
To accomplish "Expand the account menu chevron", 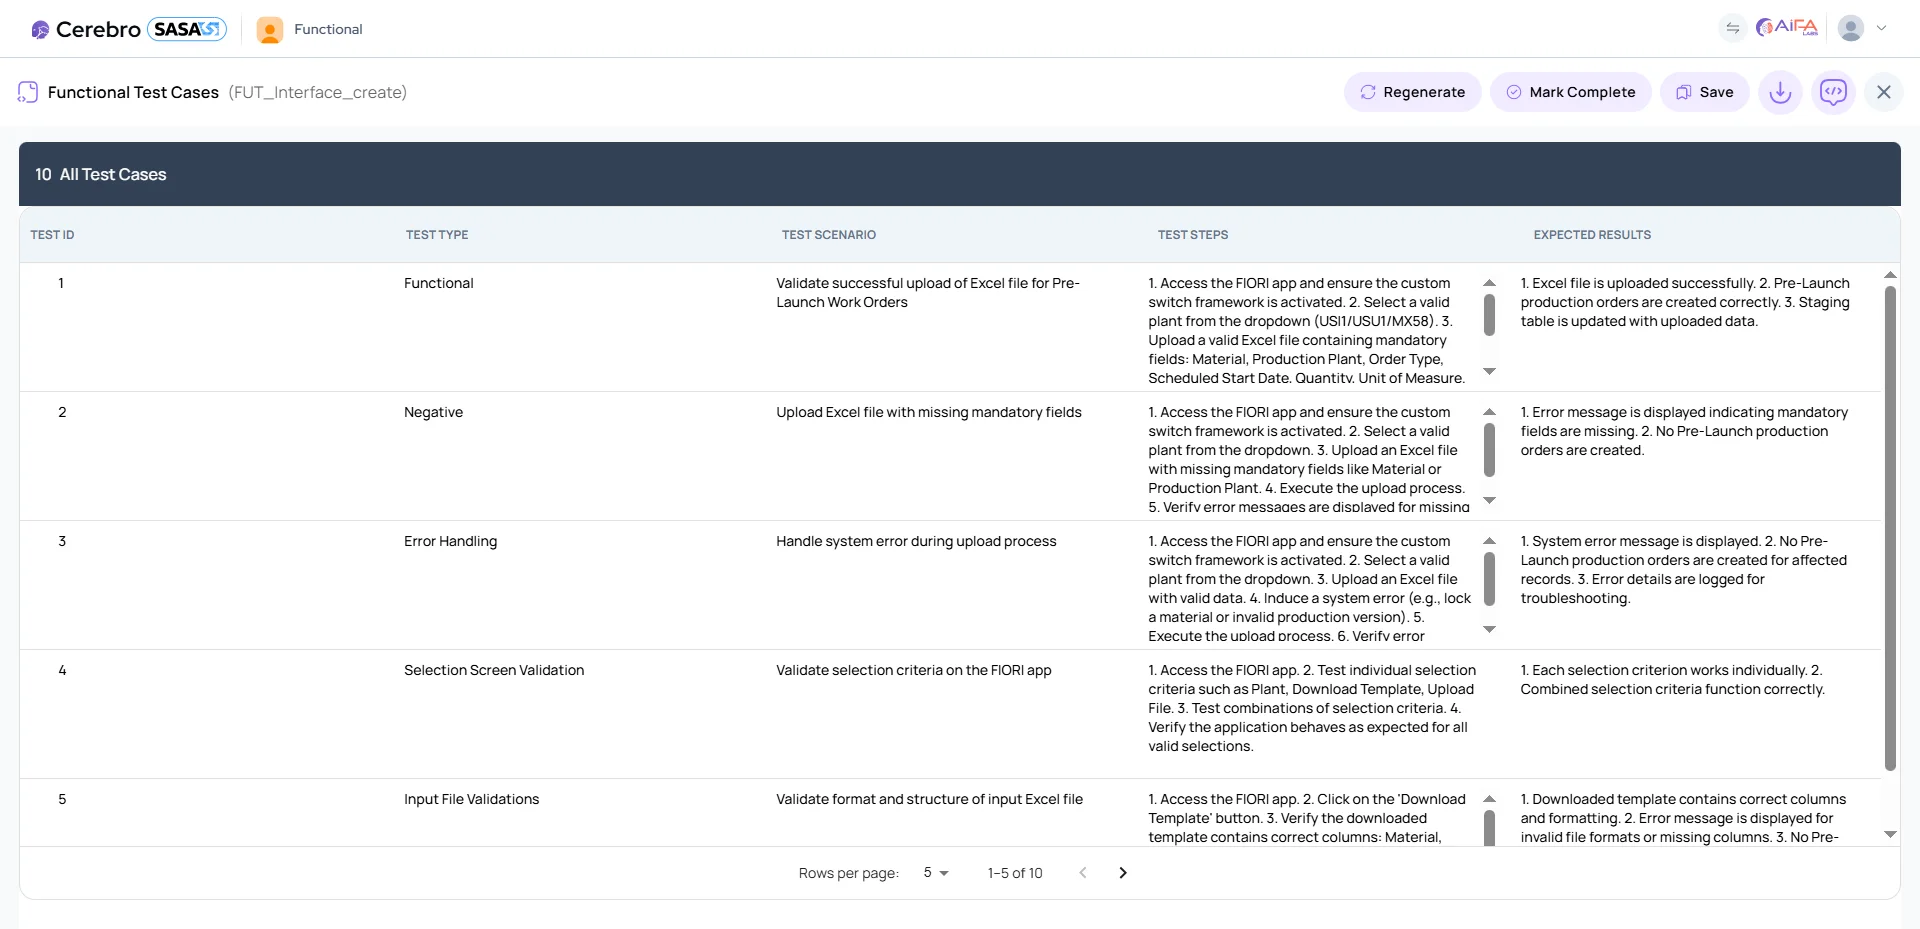I will [1884, 28].
